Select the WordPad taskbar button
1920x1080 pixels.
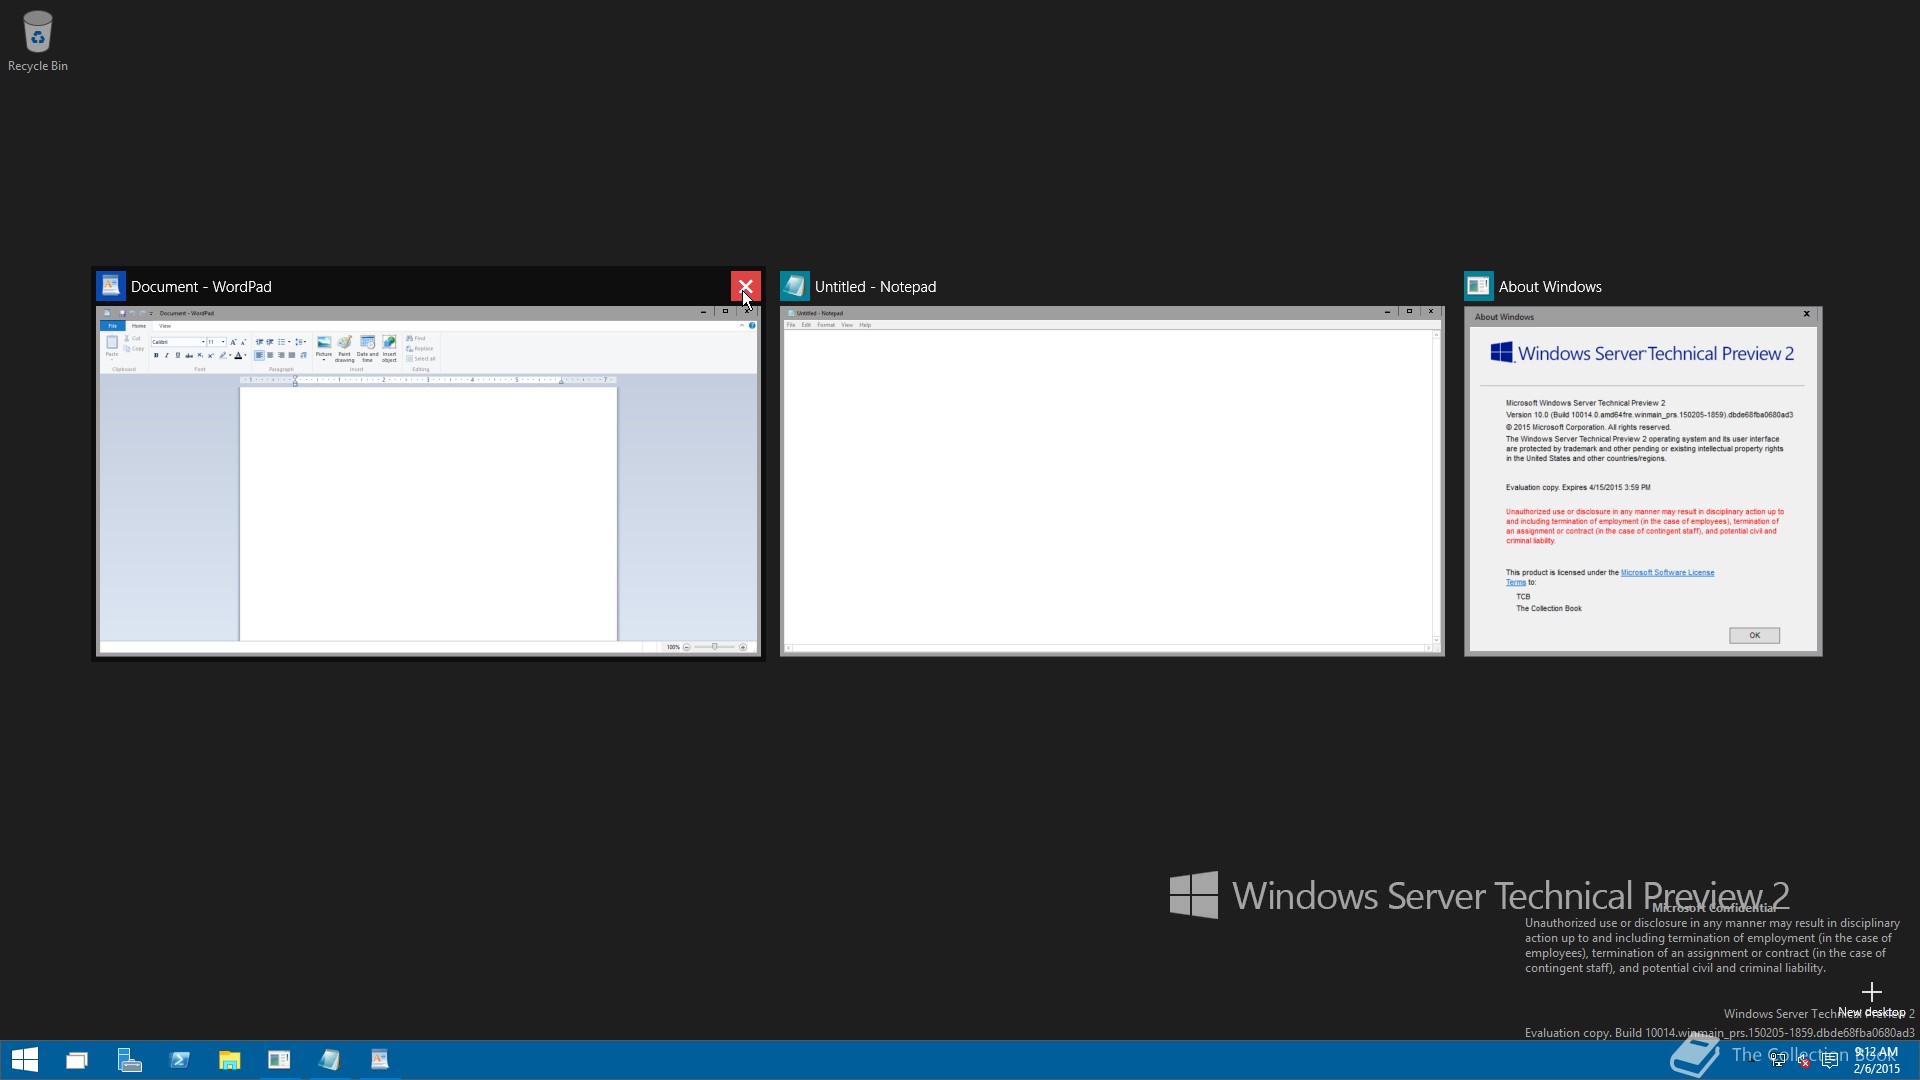pyautogui.click(x=379, y=1060)
